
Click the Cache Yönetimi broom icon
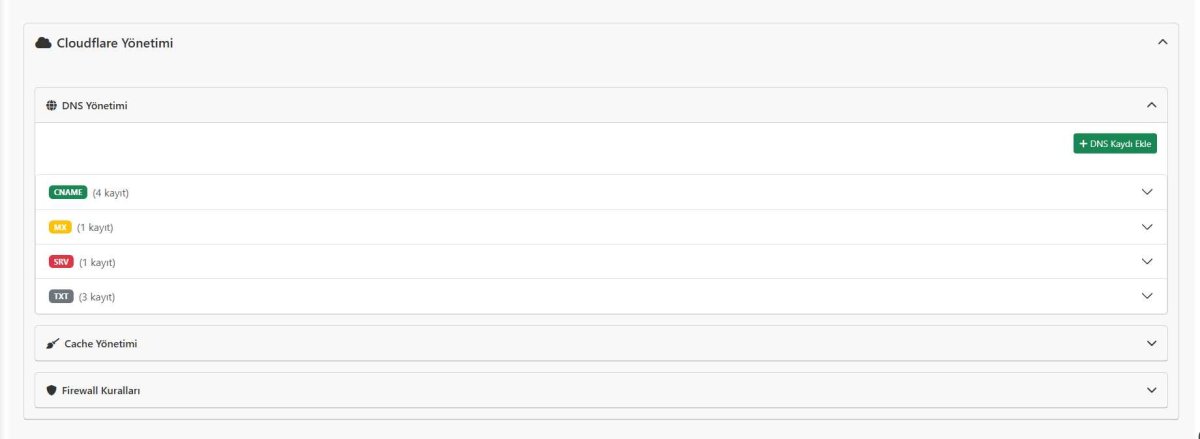[52, 343]
